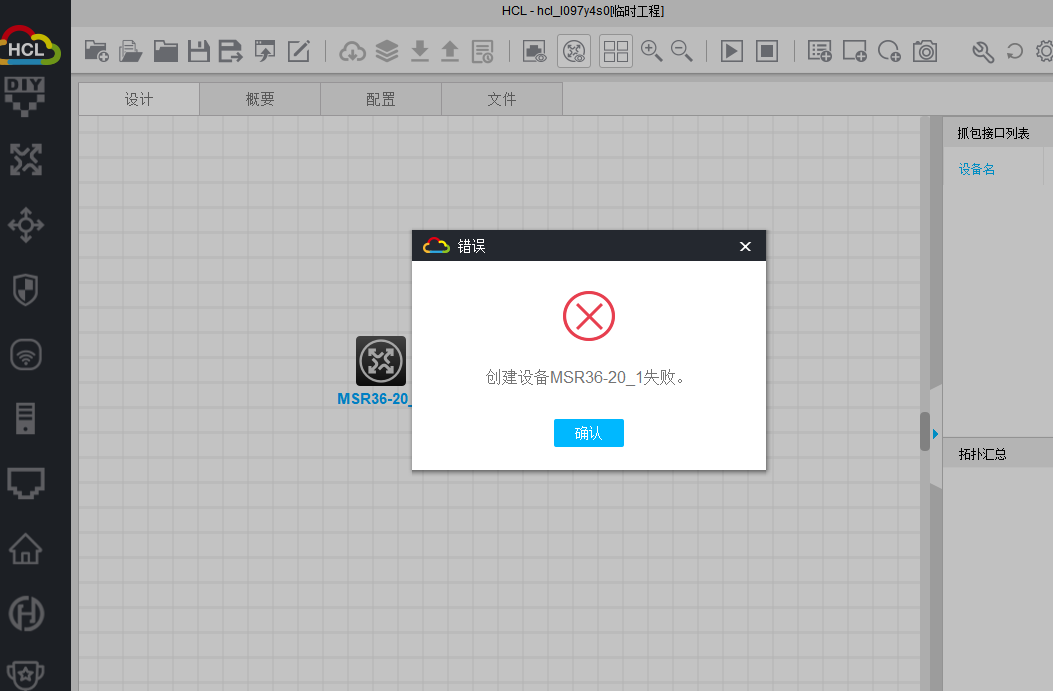The height and width of the screenshot is (691, 1053).
Task: Click the add ellipse shape icon
Action: [x=889, y=51]
